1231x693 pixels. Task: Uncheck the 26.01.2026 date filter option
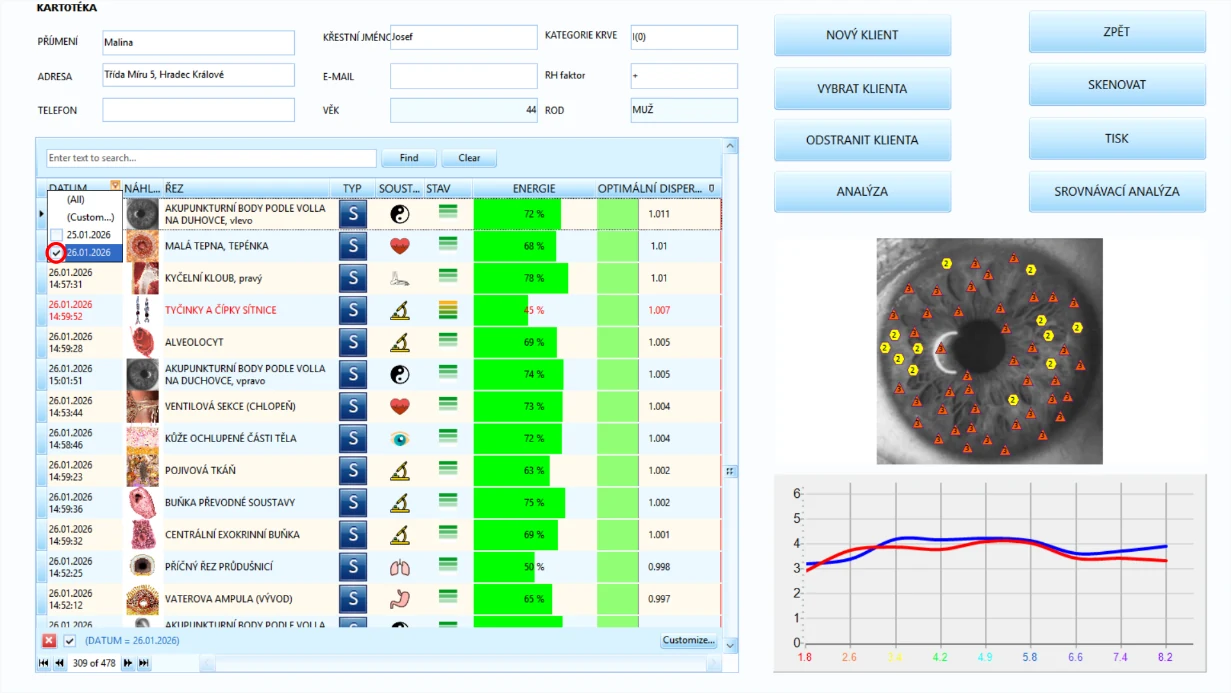[57, 253]
